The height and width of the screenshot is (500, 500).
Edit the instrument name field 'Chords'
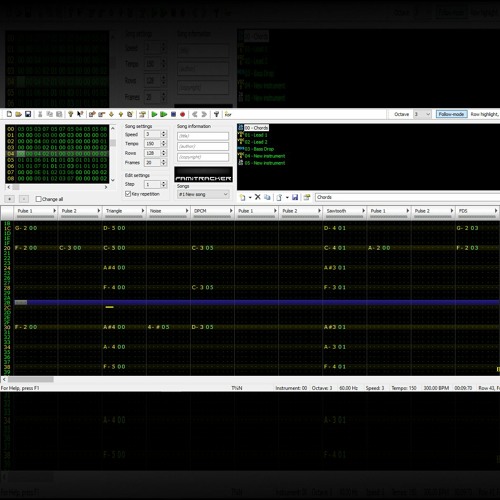pos(407,197)
